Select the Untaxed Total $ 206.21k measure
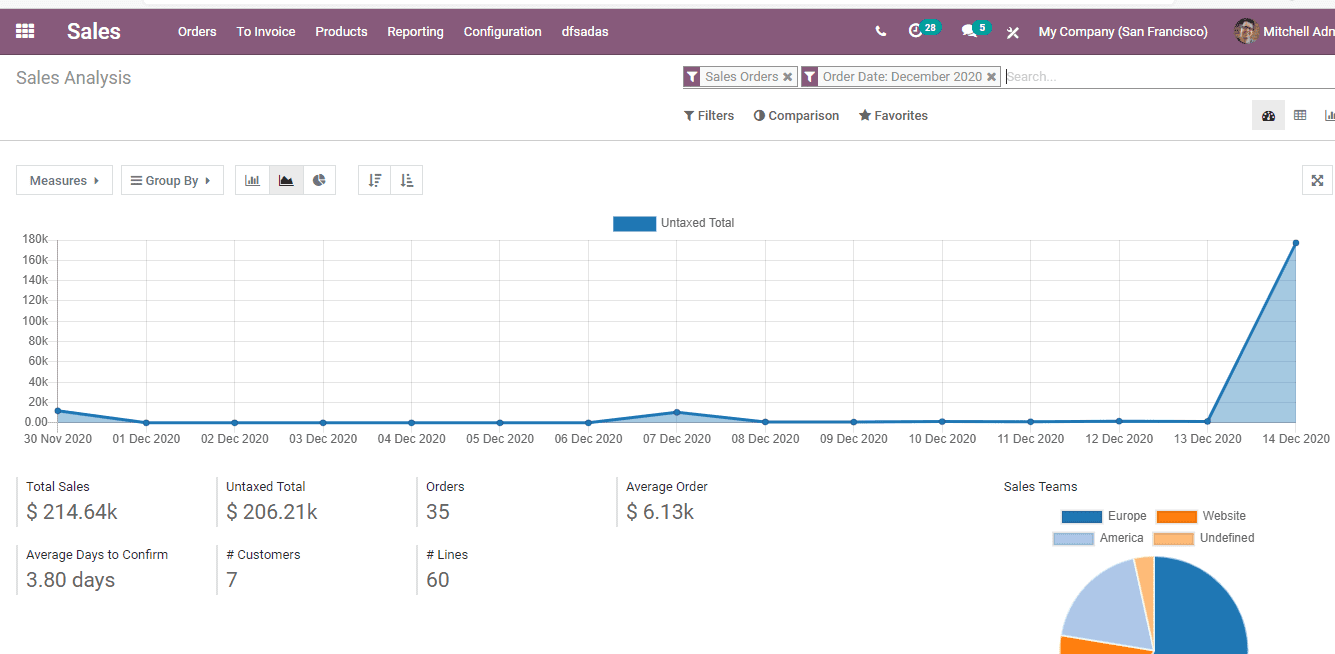Image resolution: width=1335 pixels, height=654 pixels. [x=316, y=501]
